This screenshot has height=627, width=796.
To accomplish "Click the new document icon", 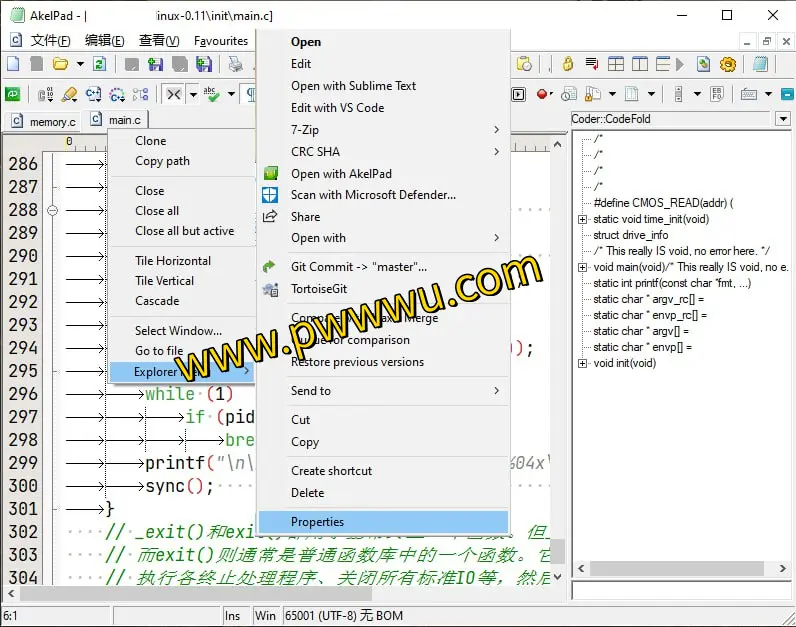I will coord(13,64).
